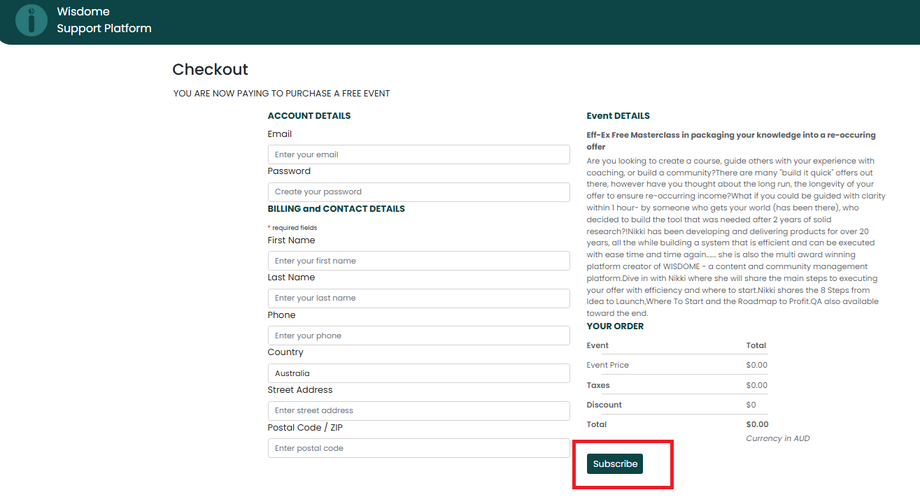Click the Eff-Ex Free Masterclass event title
Image resolution: width=920 pixels, height=504 pixels.
point(730,140)
